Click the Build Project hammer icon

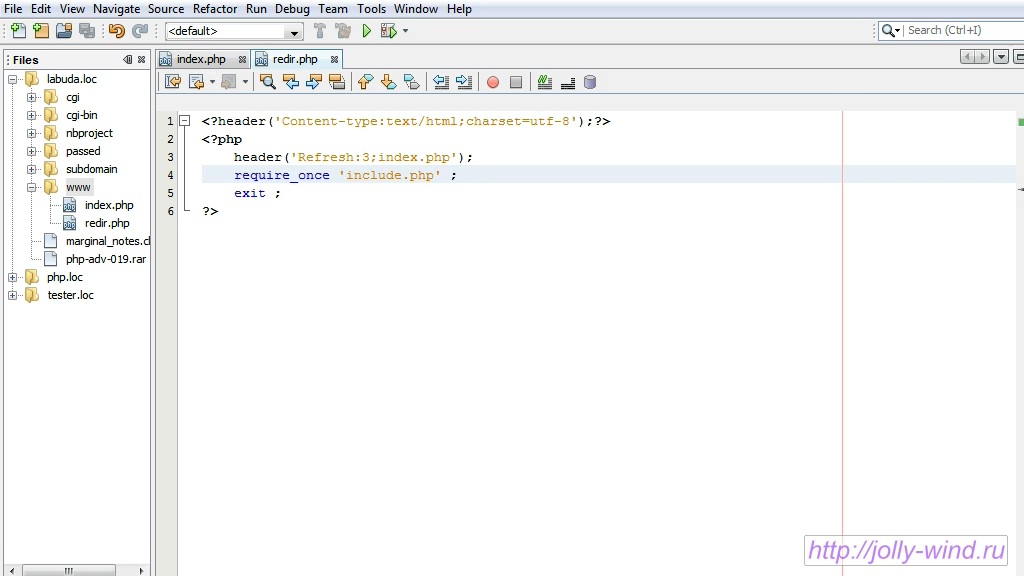click(x=319, y=31)
